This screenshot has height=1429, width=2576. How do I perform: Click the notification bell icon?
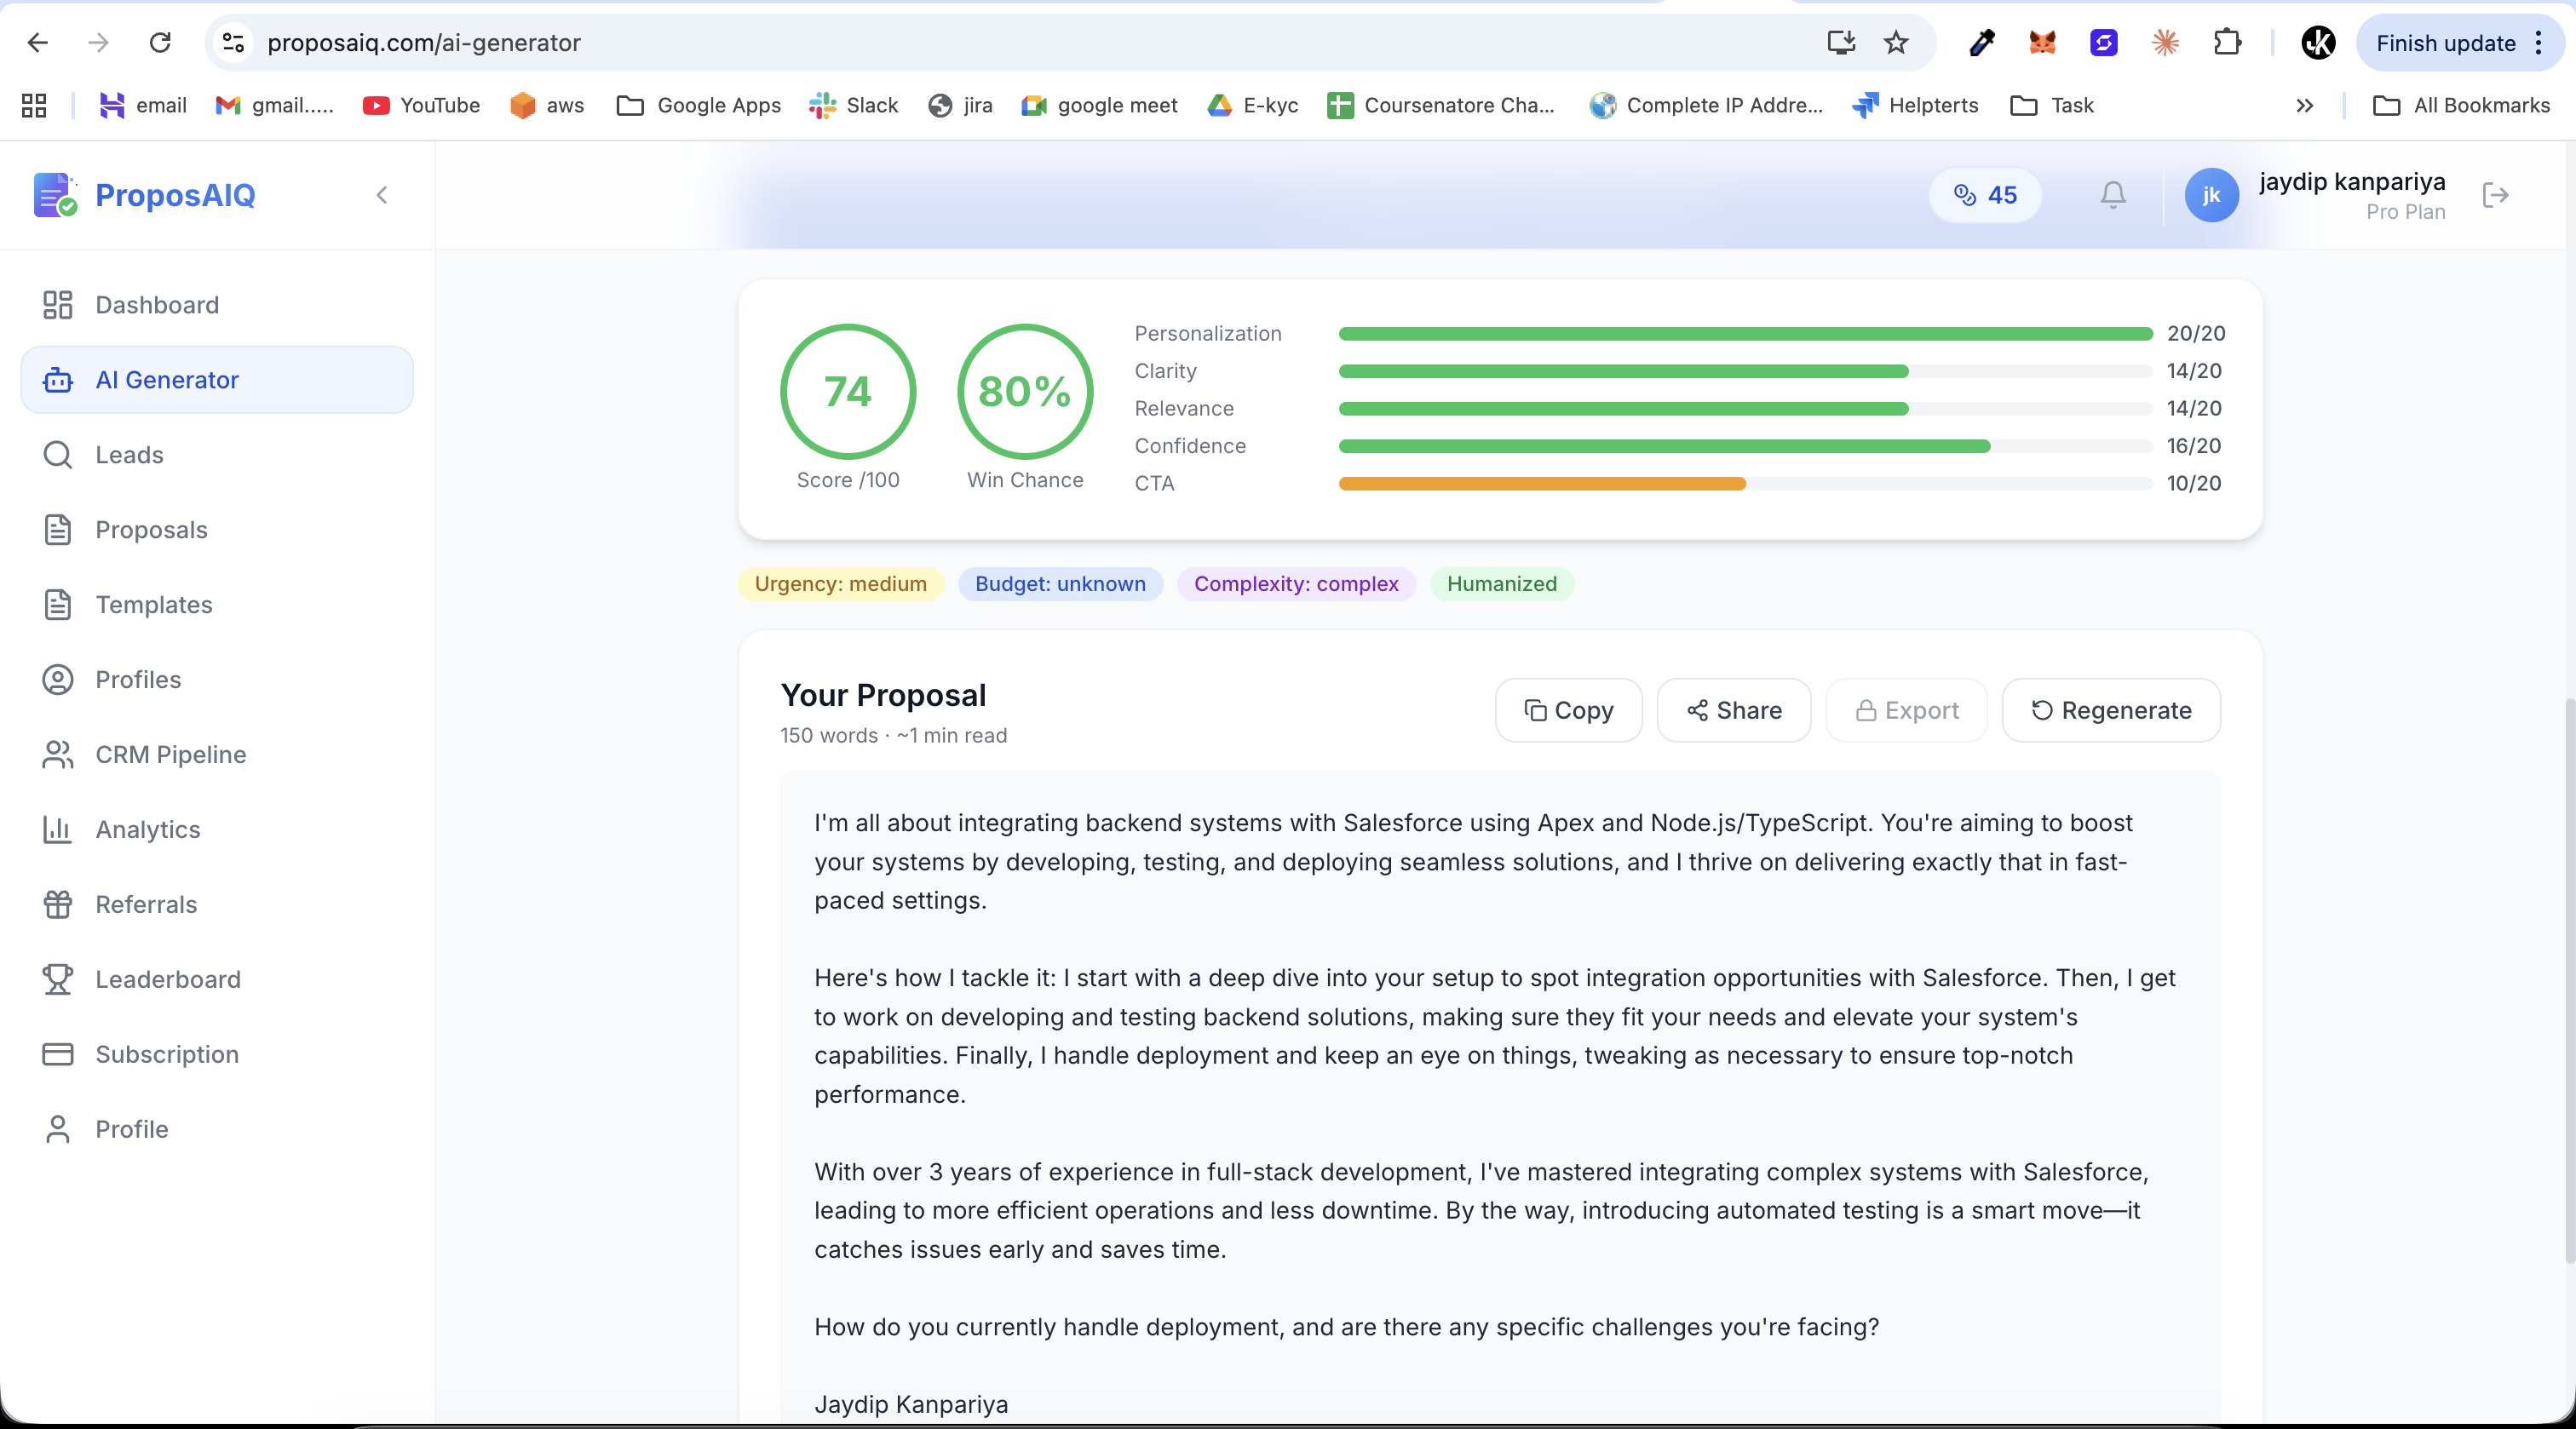(2112, 195)
